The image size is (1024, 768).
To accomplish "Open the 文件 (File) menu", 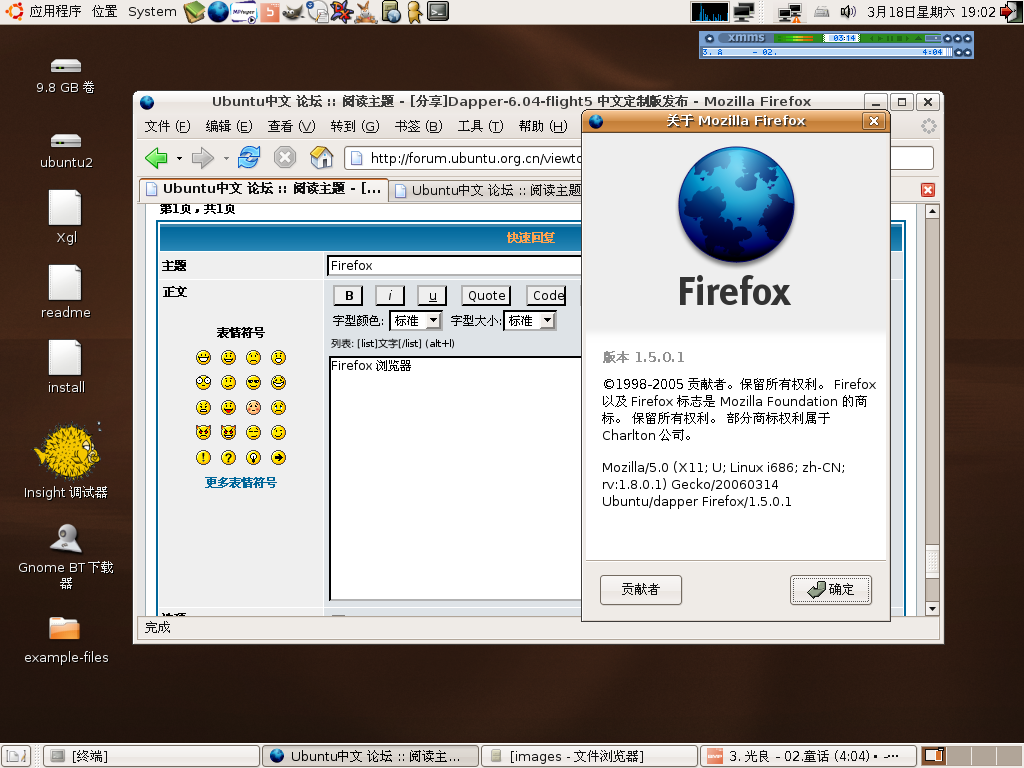I will point(167,126).
